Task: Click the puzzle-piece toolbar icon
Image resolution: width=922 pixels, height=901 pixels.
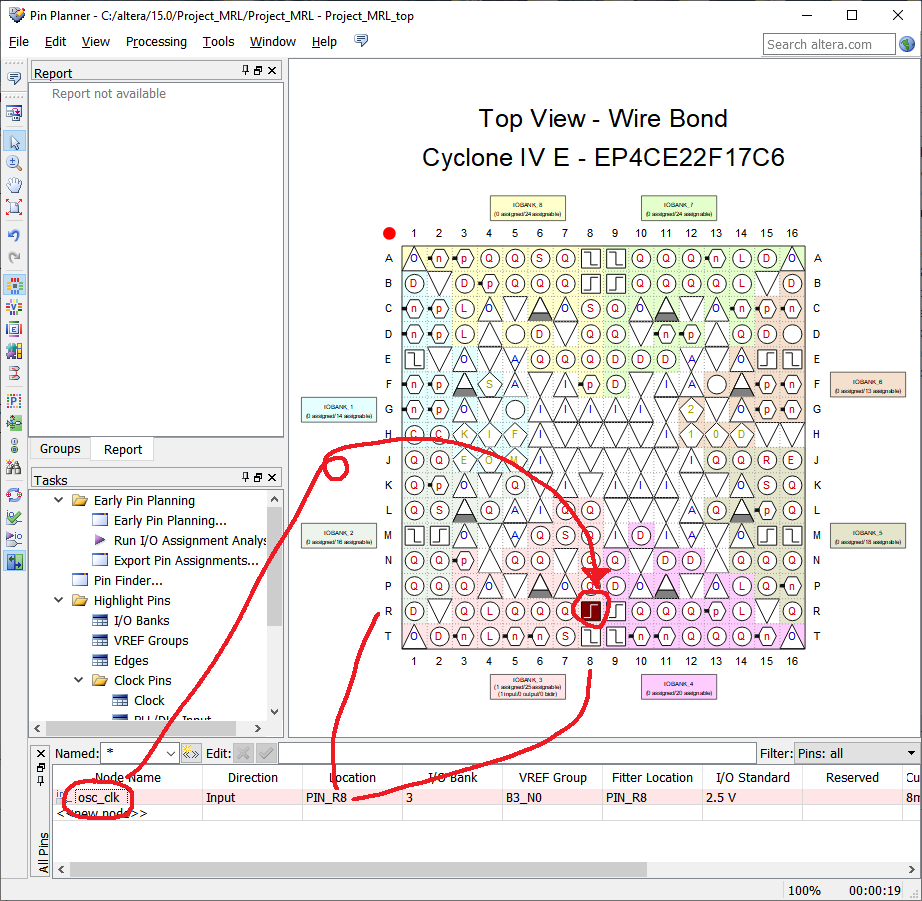Action: coord(14,351)
